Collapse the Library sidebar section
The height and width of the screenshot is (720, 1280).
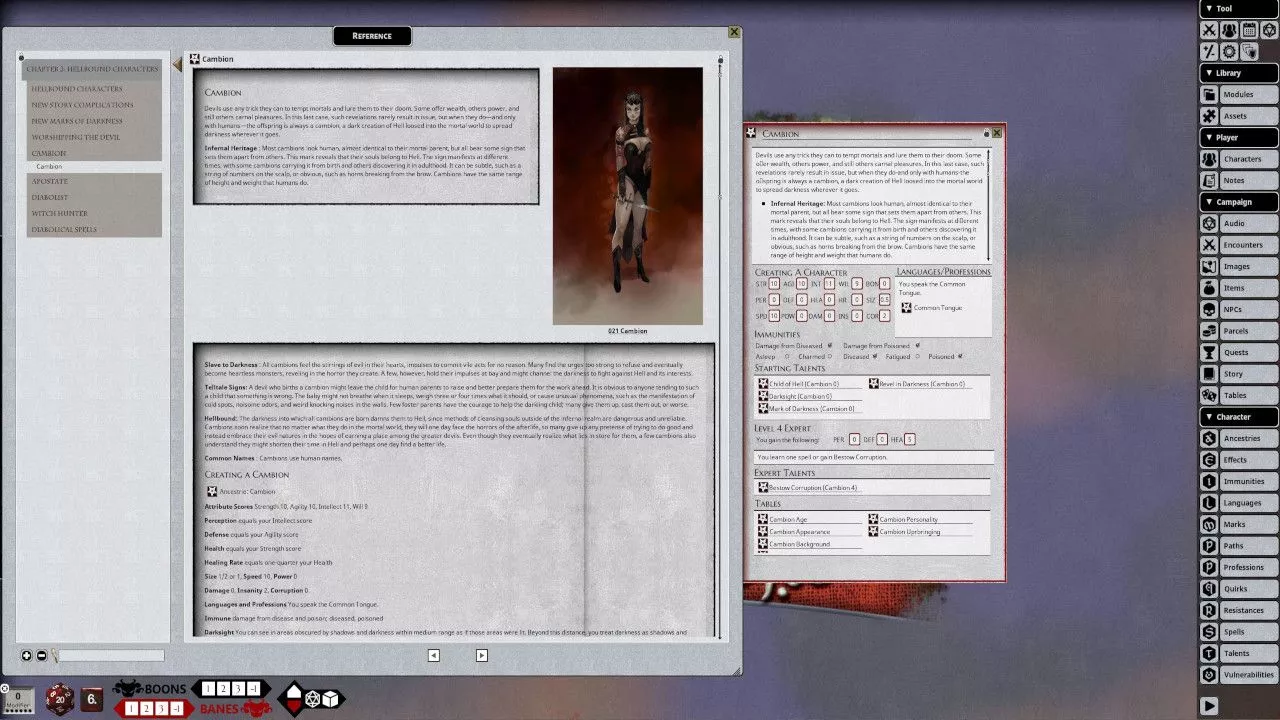[1239, 73]
